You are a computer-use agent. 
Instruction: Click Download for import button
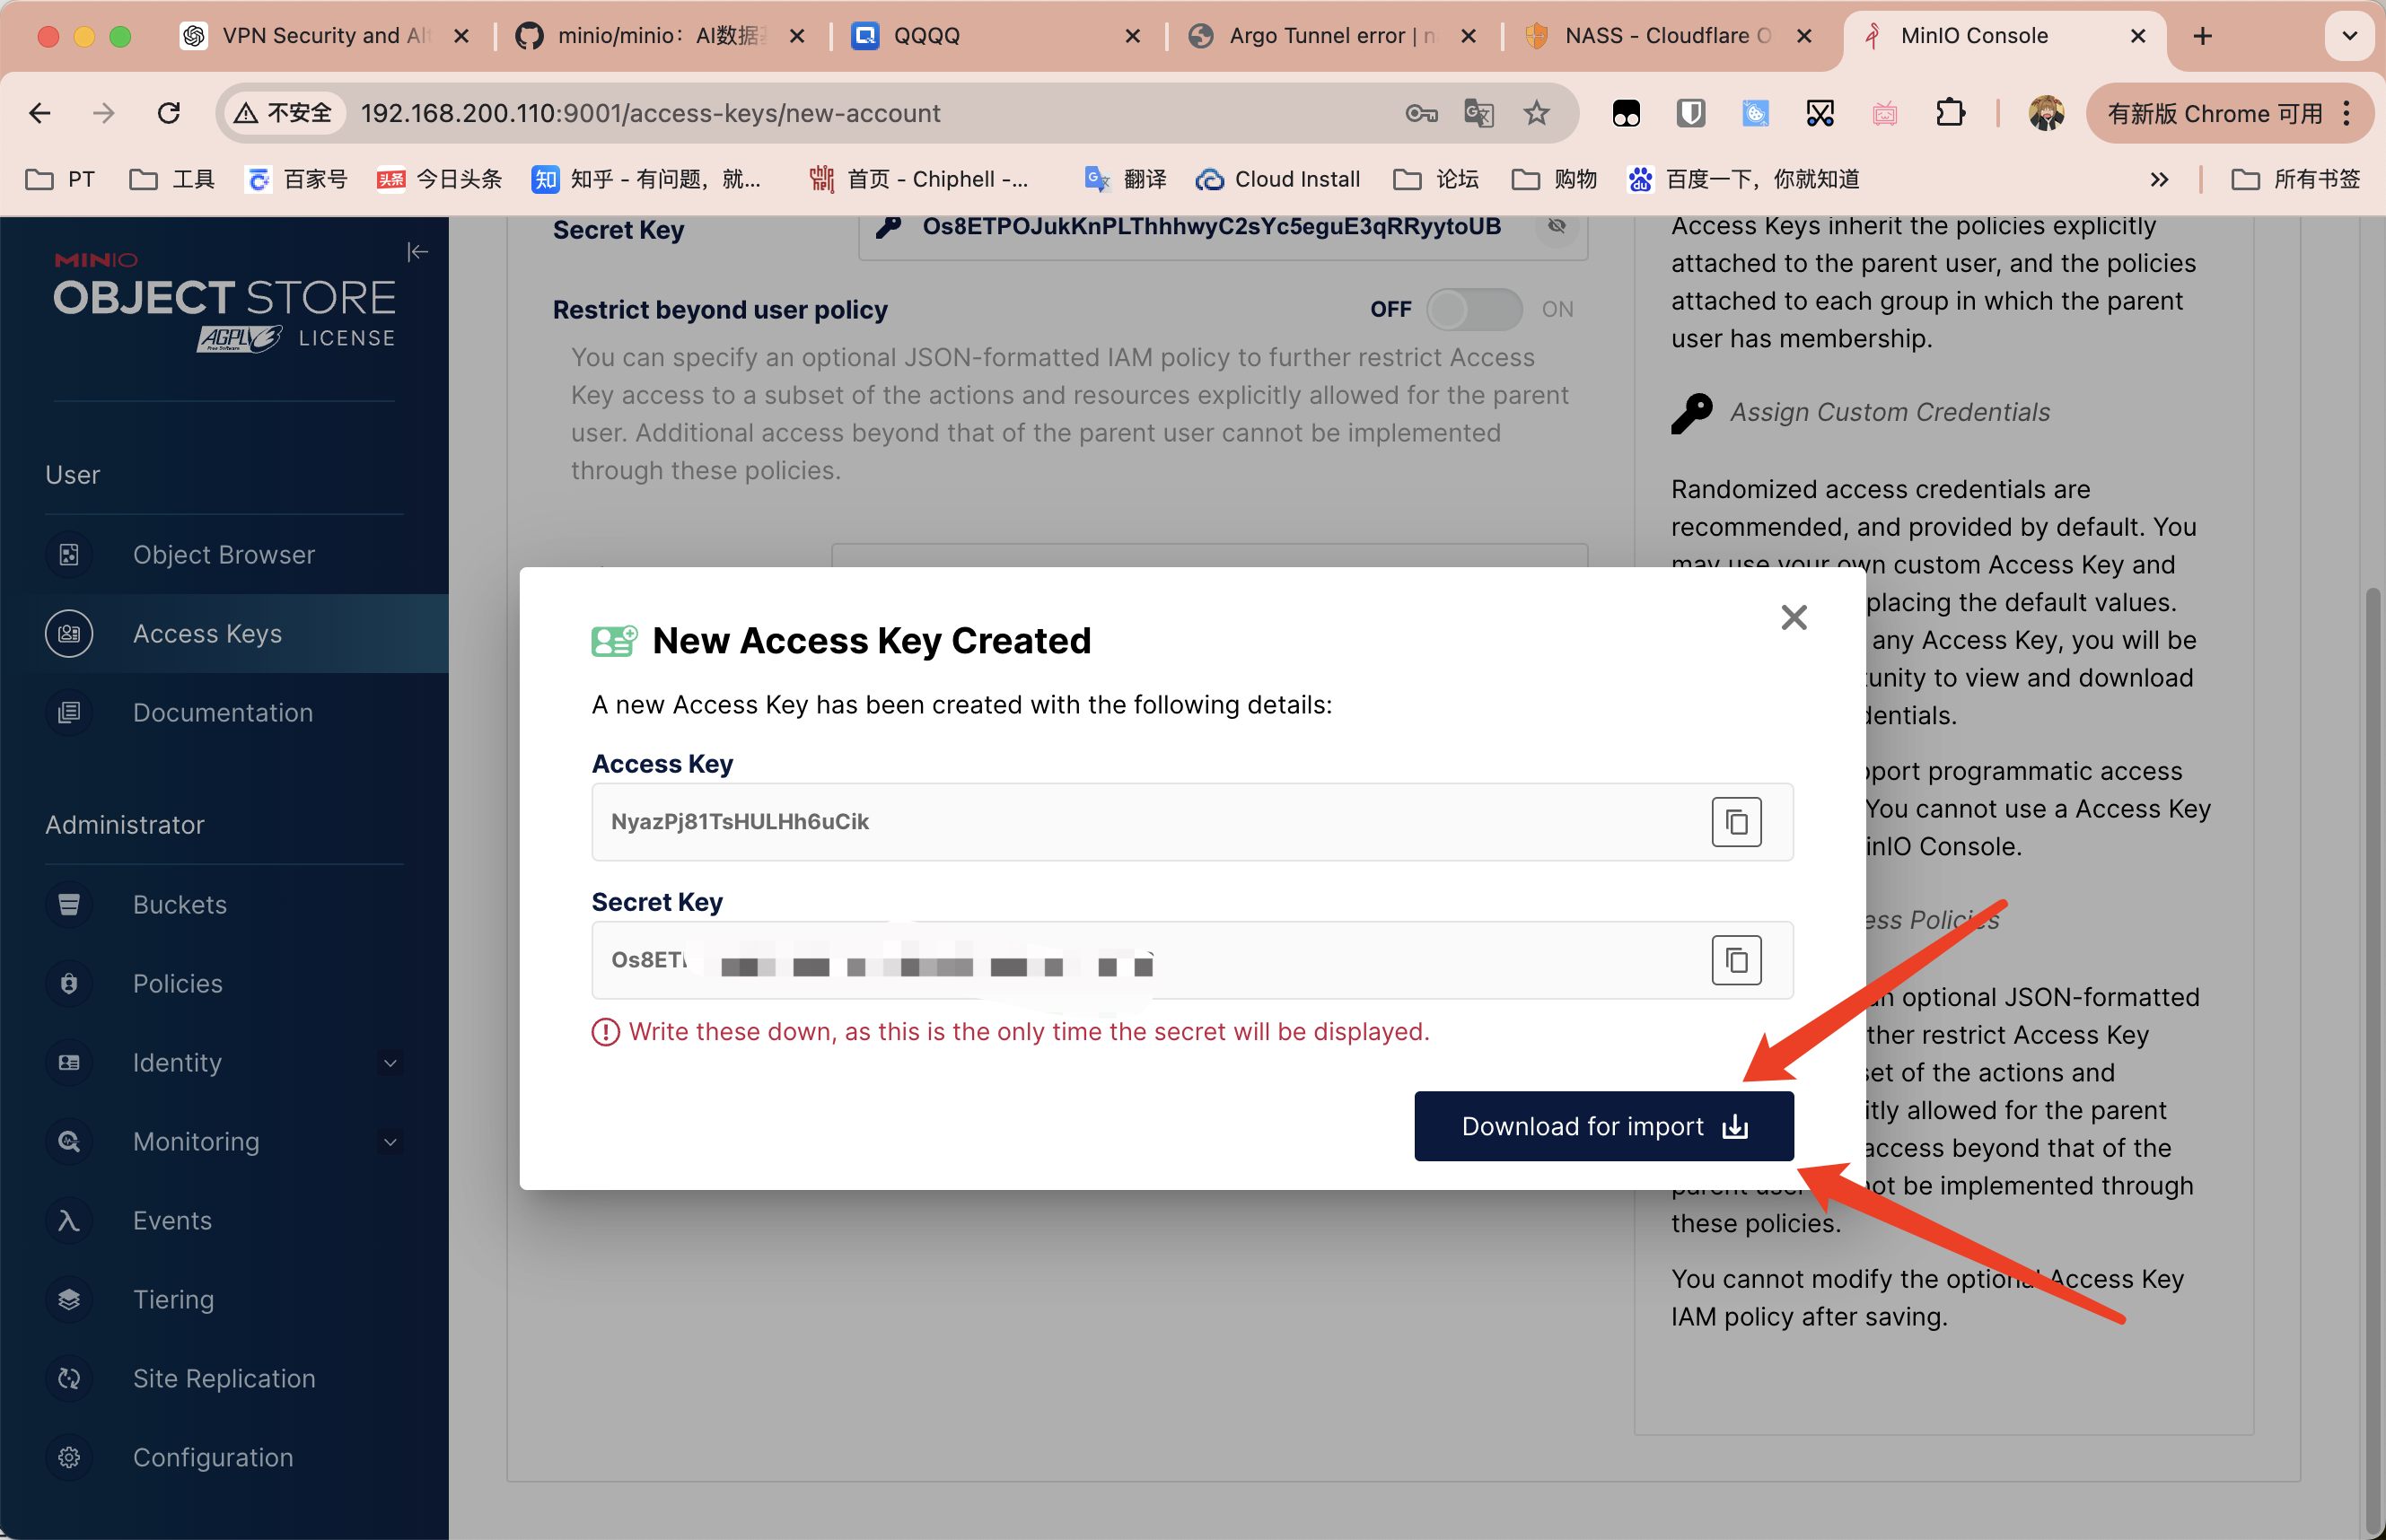(1603, 1126)
